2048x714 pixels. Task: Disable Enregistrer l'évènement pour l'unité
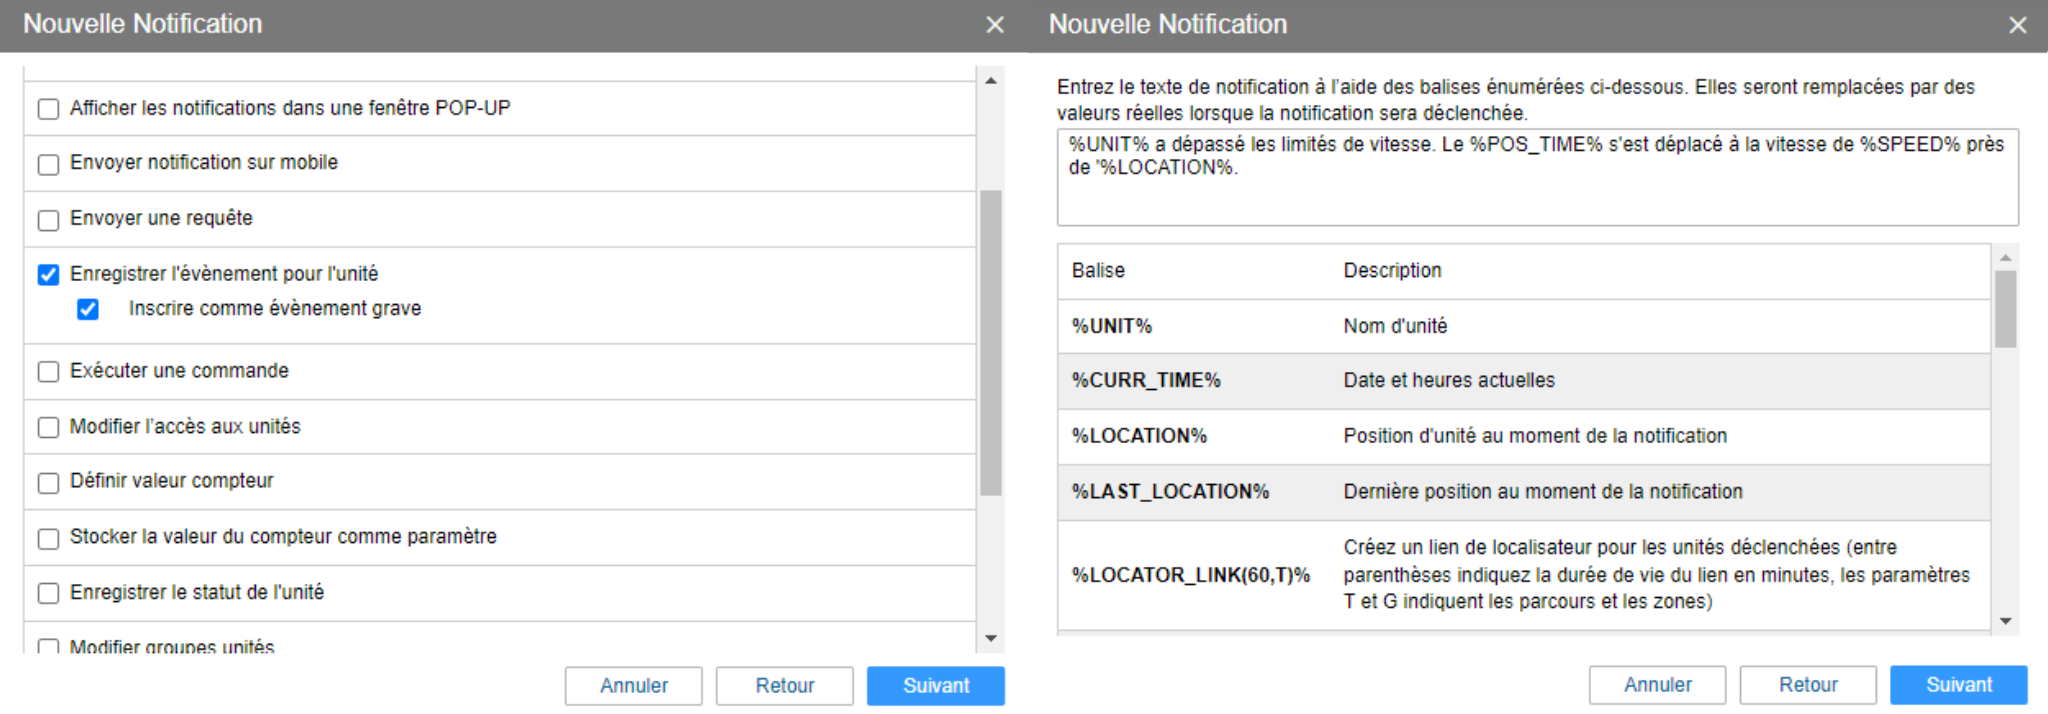click(48, 275)
